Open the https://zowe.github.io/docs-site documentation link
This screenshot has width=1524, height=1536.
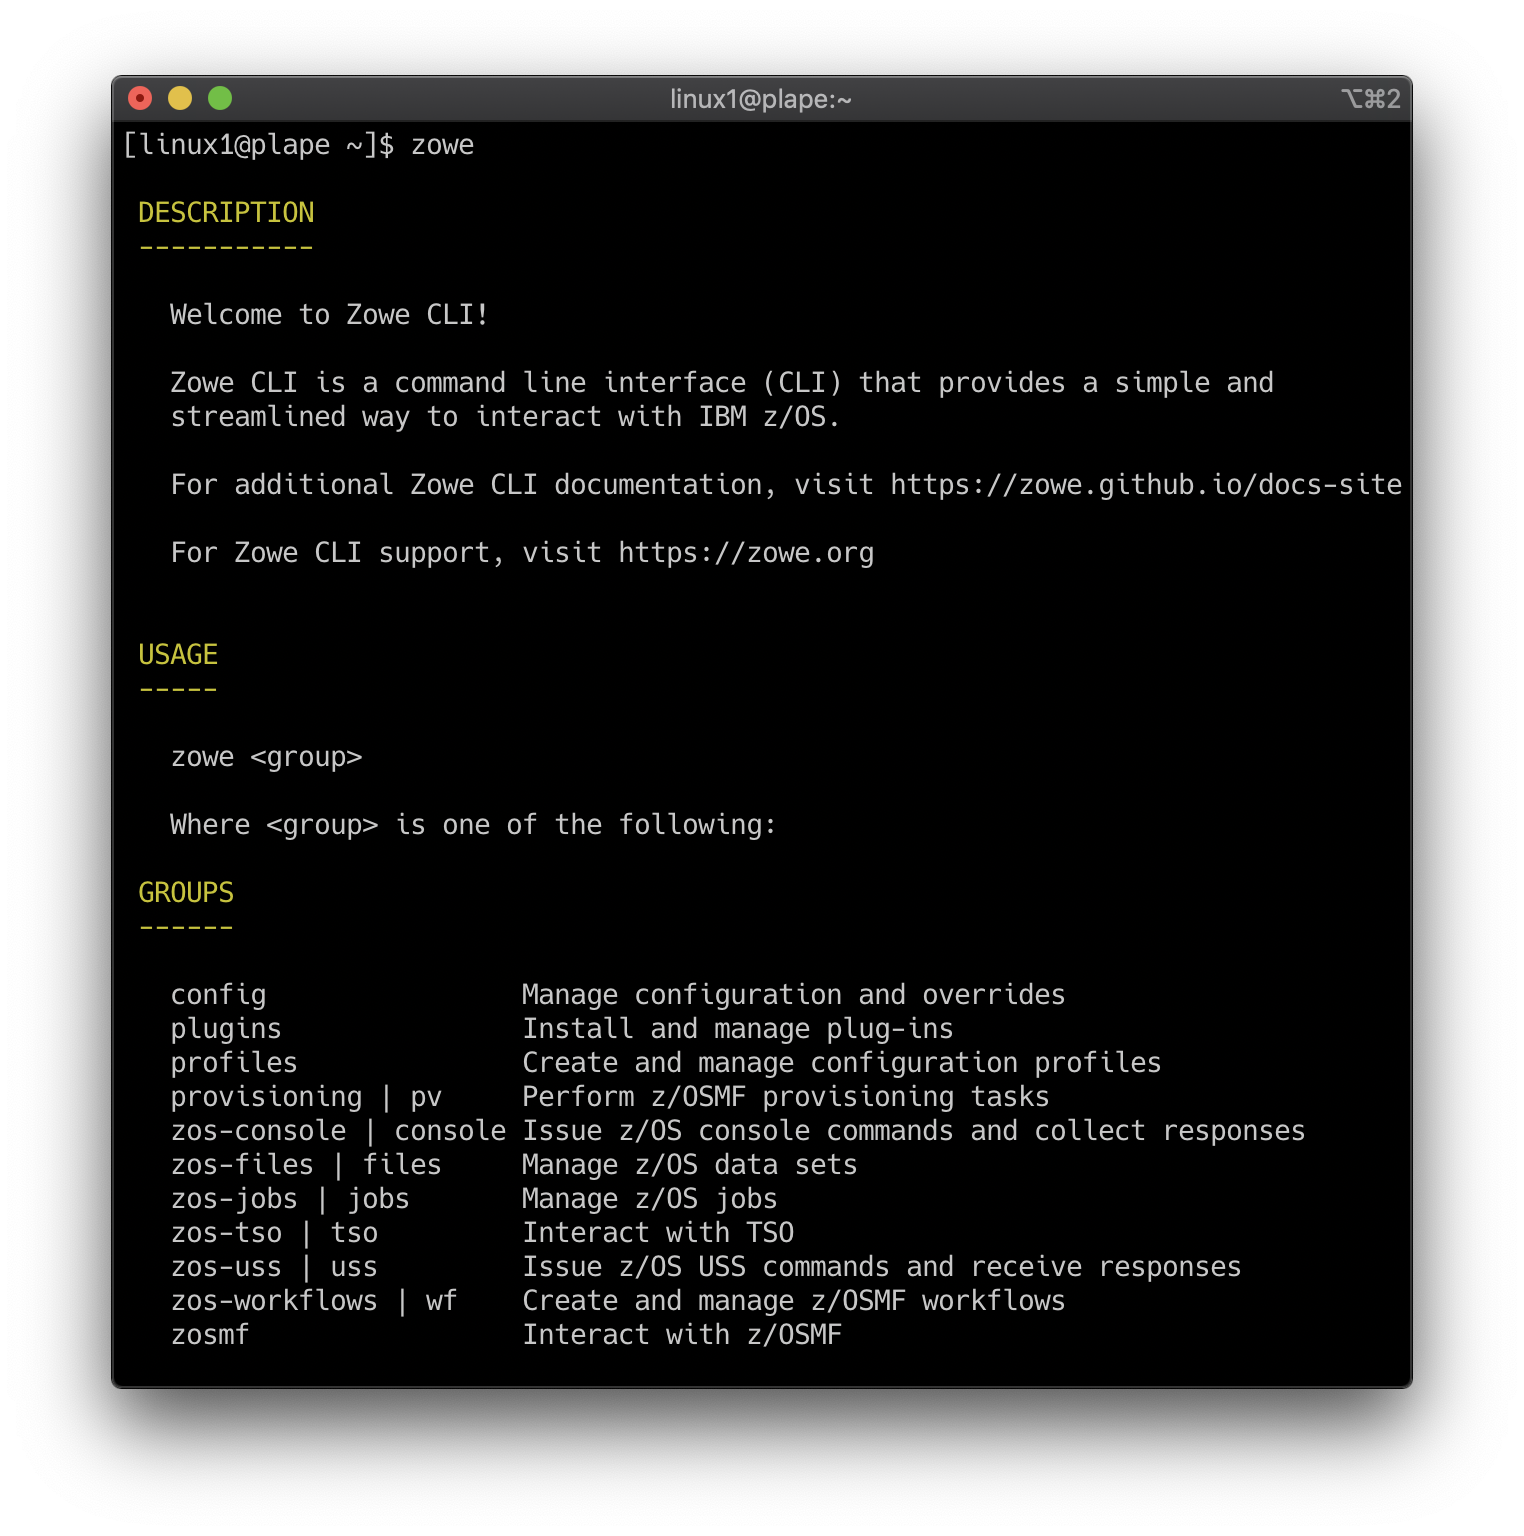tap(1143, 485)
